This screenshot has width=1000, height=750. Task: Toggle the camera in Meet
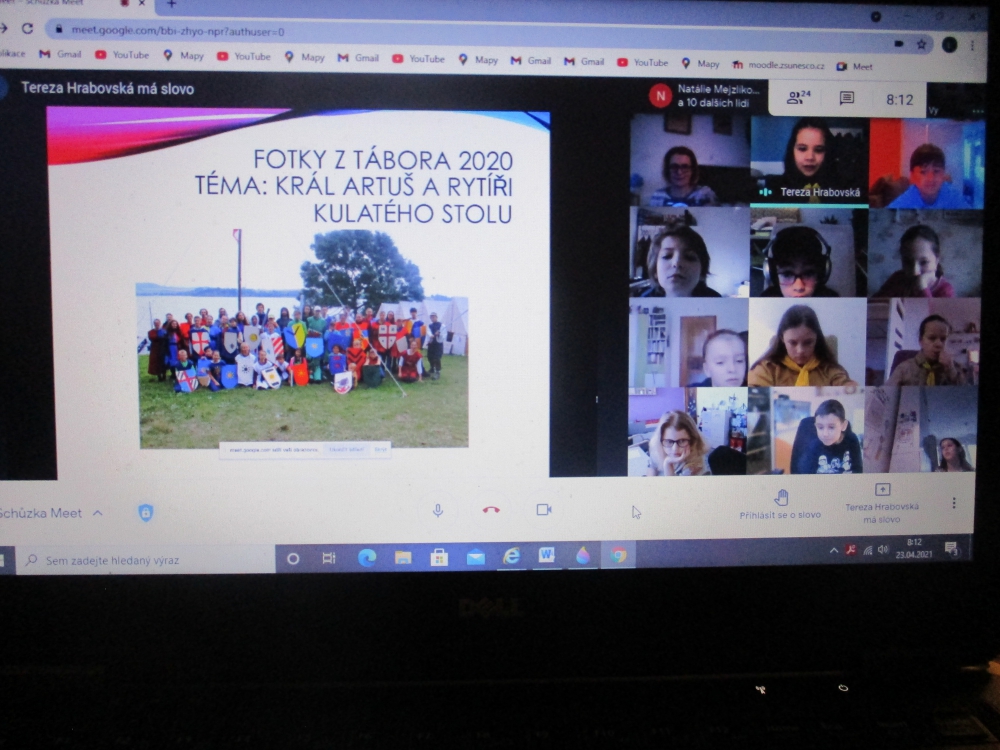544,510
